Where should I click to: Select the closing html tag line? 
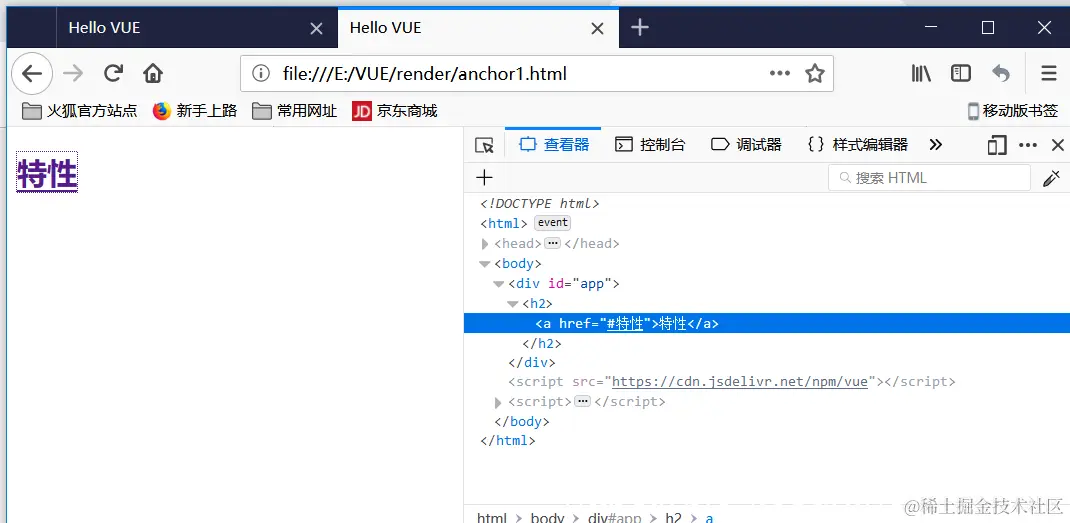coord(508,441)
